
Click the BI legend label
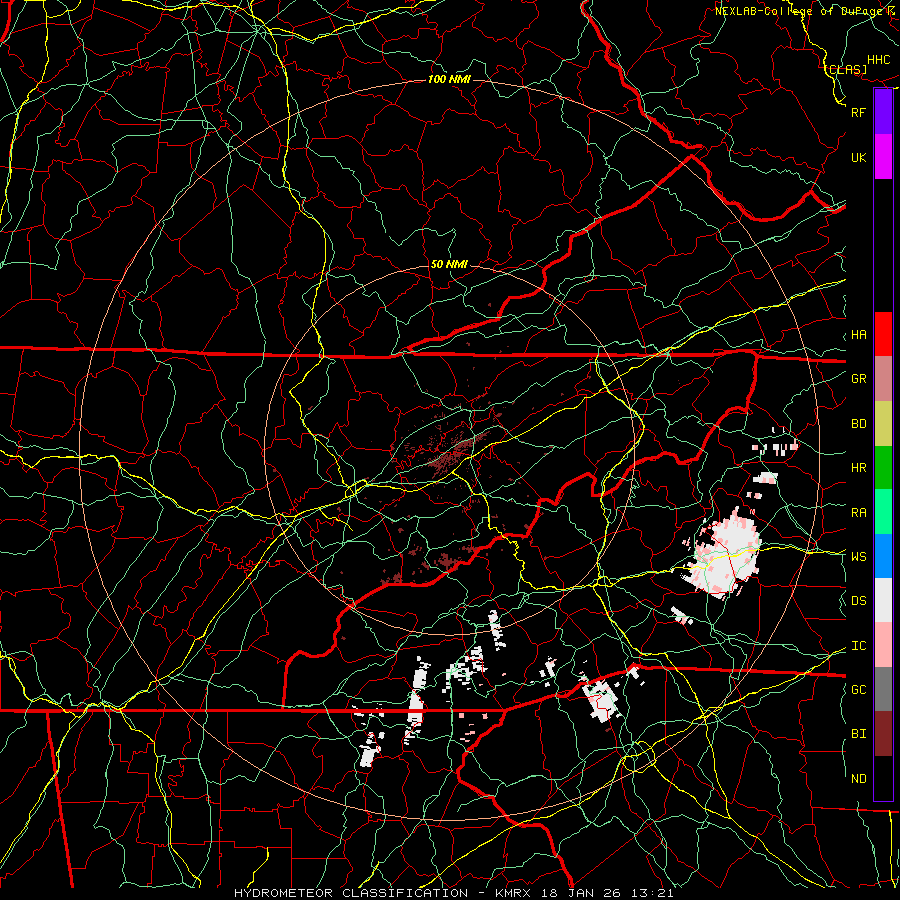858,734
